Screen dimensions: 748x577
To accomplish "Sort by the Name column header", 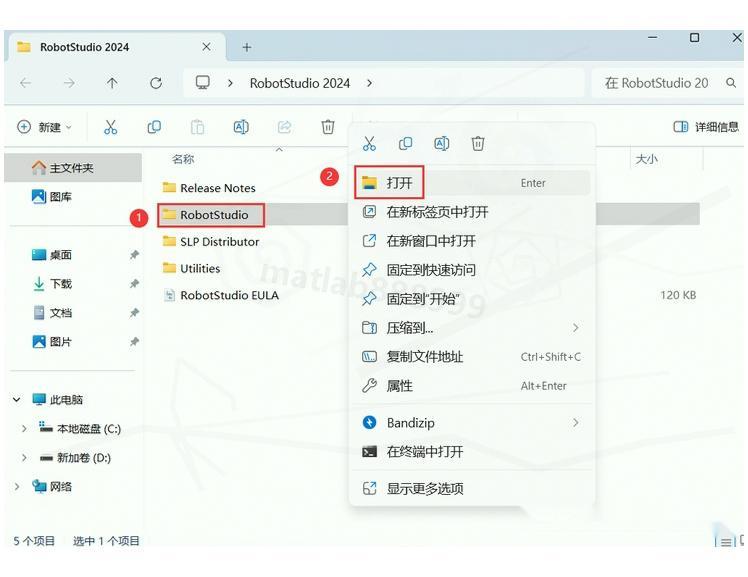I will 183,159.
